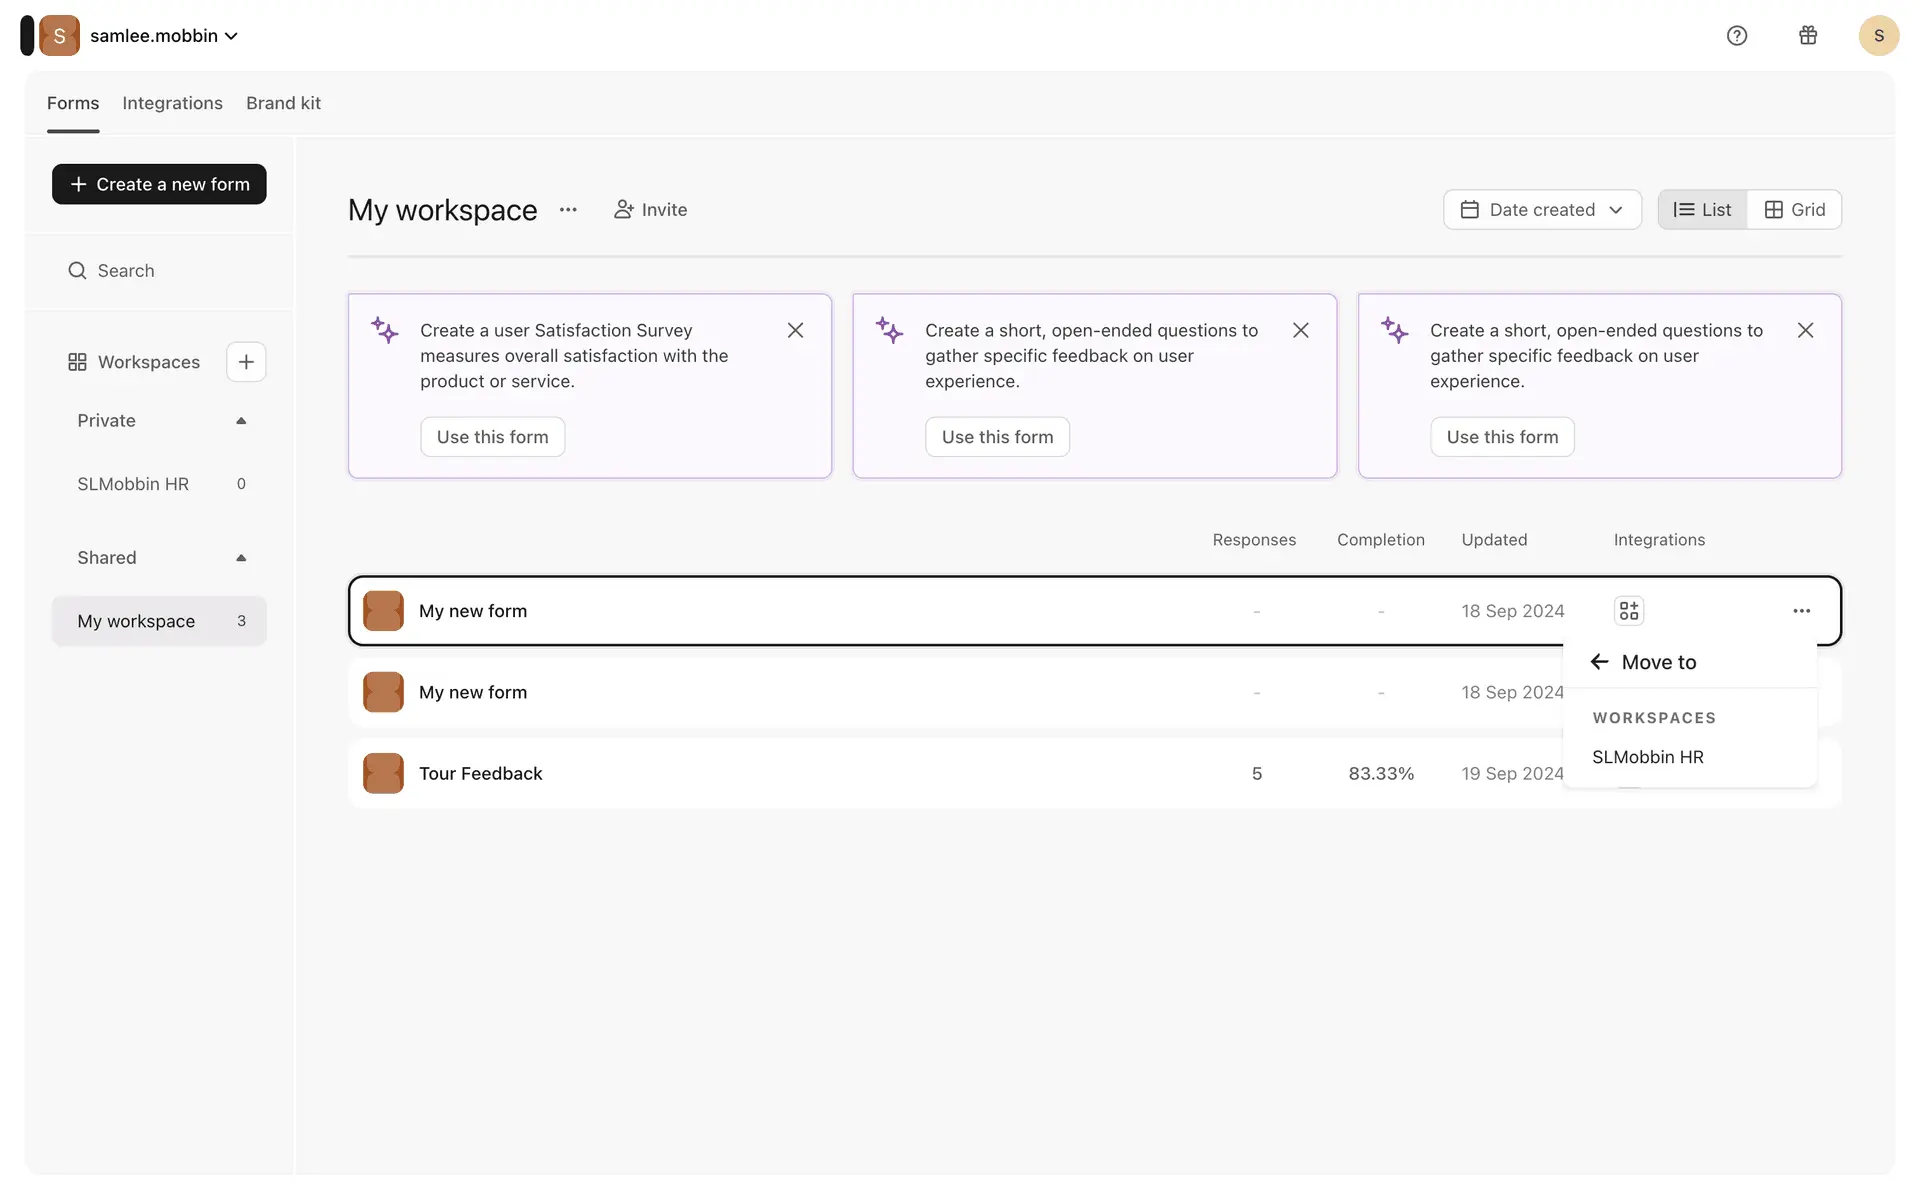Add a new workspace with the plus icon

point(246,362)
